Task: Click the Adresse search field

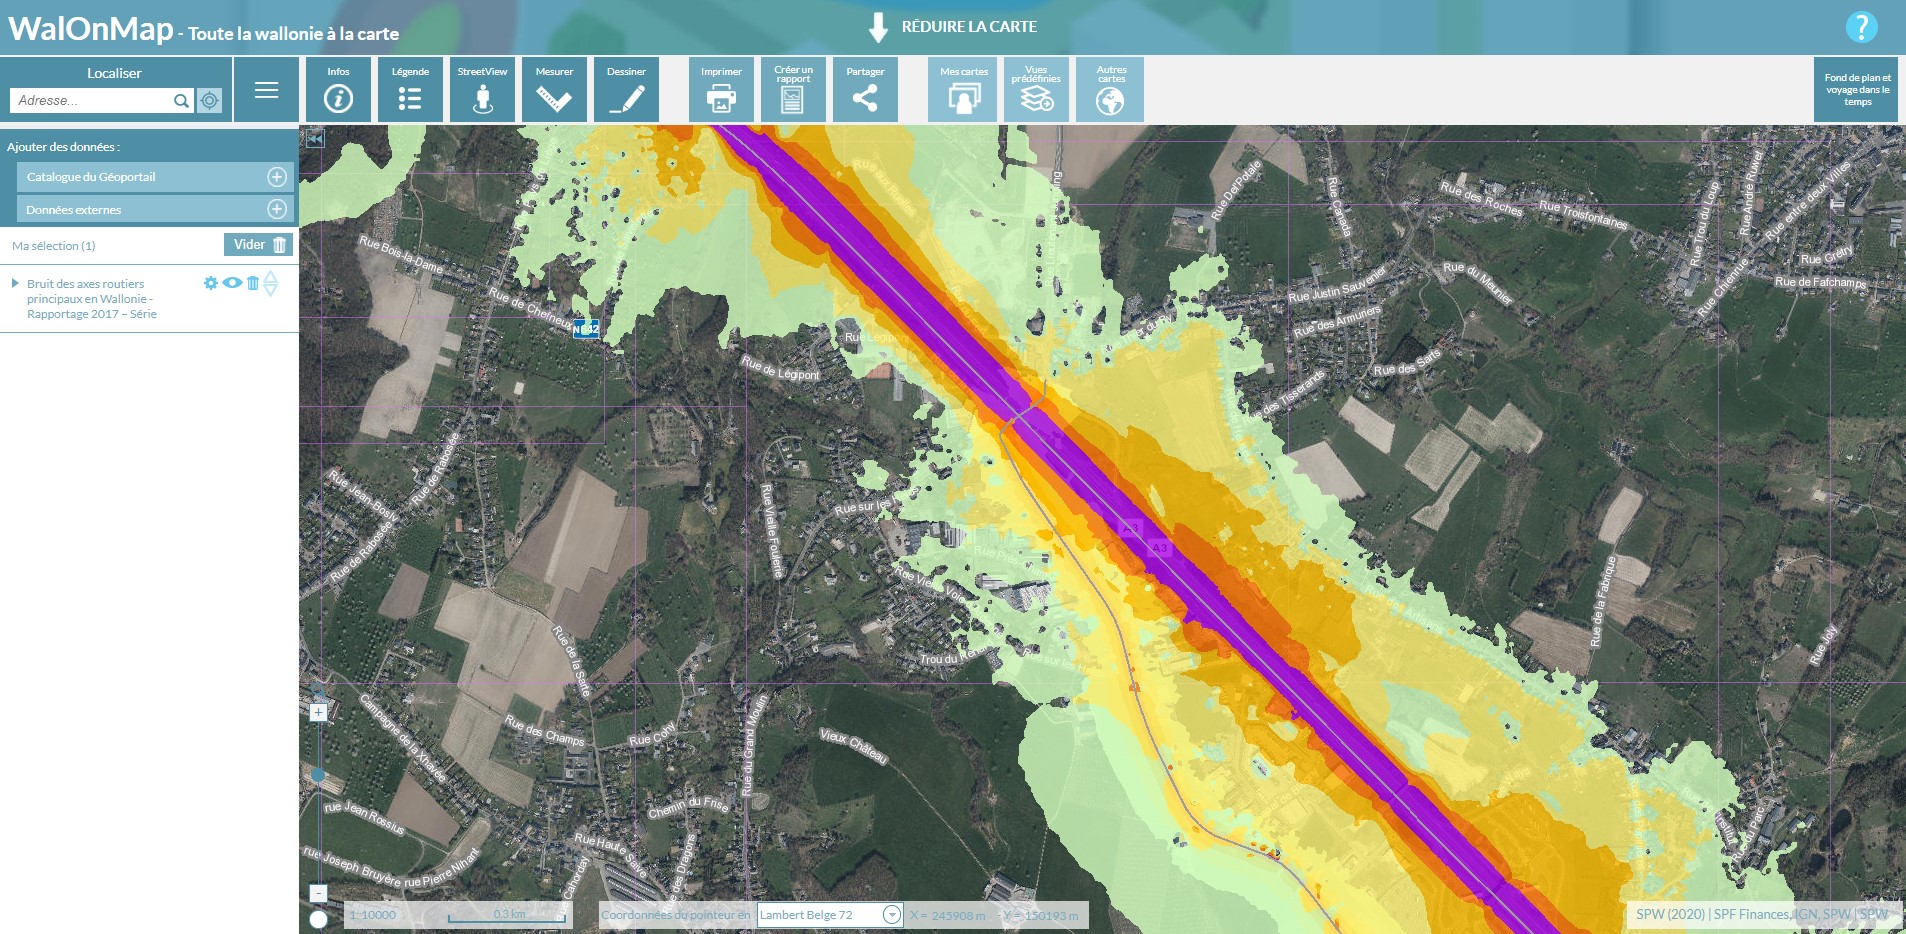Action: tap(92, 100)
